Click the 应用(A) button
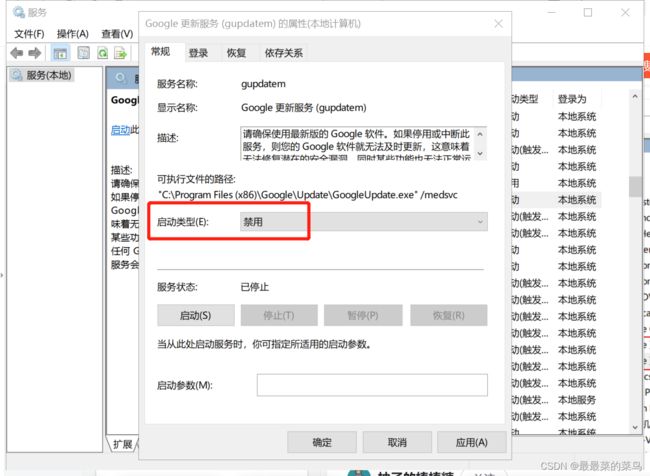 (x=472, y=442)
